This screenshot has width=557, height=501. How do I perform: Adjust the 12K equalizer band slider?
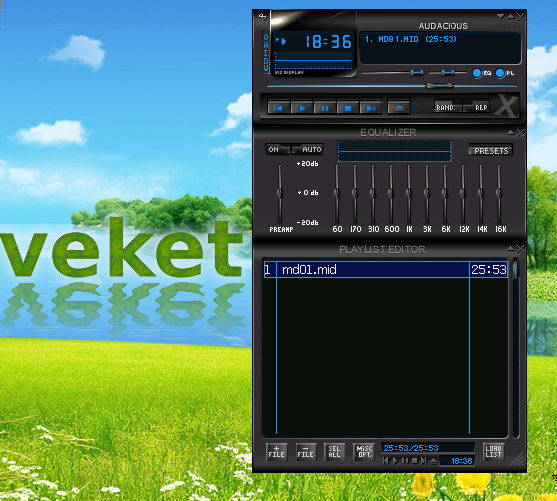(463, 193)
